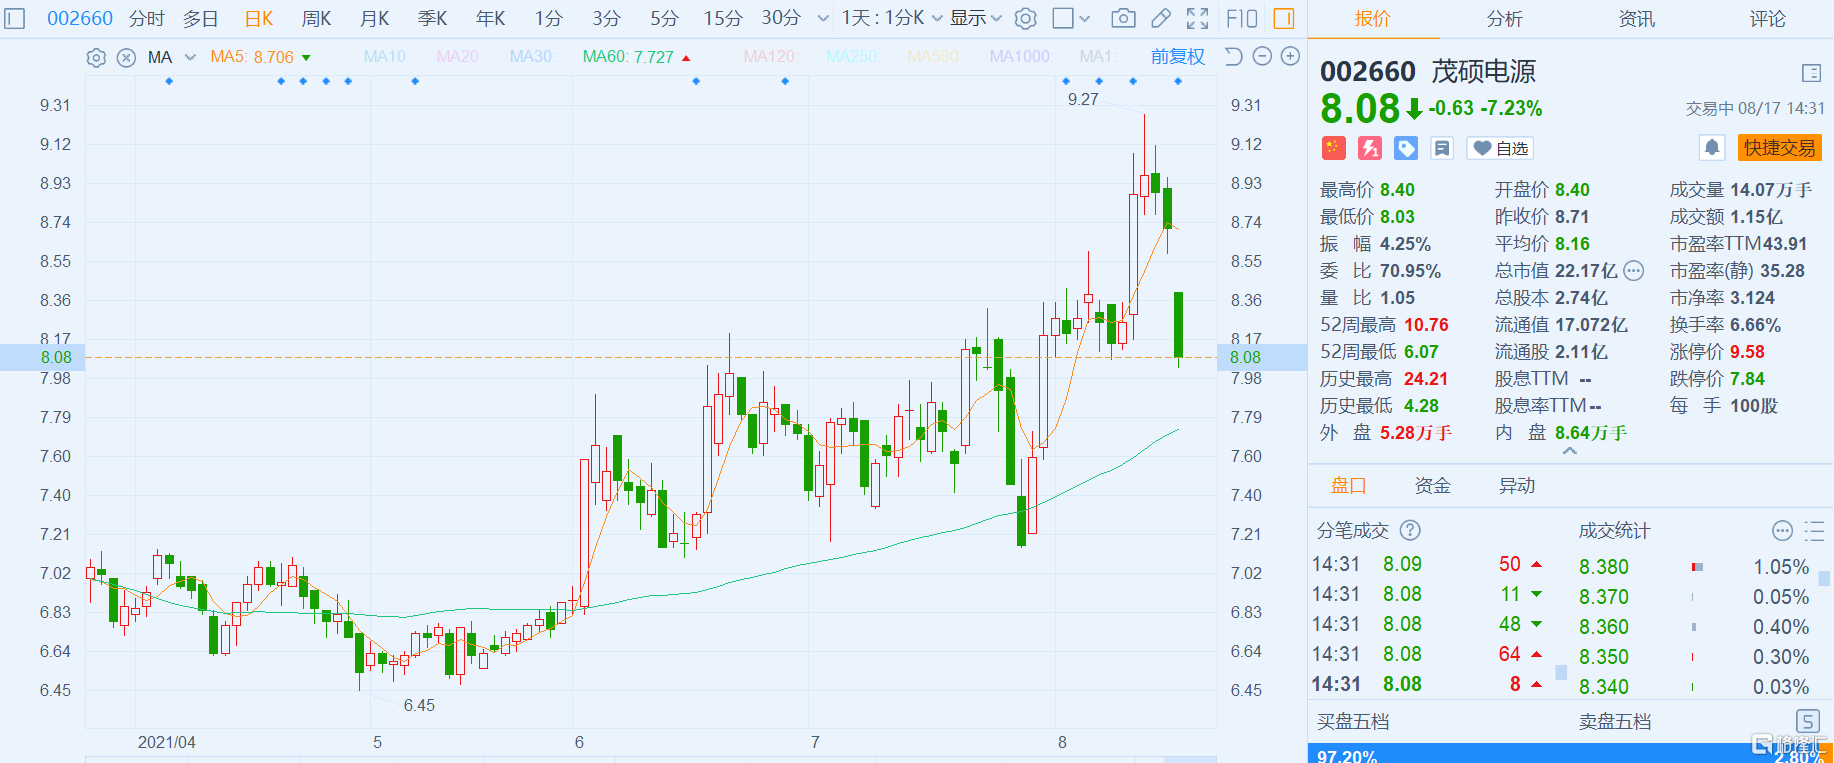Open help for 分笔成交
This screenshot has height=763, width=1834.
tap(1410, 530)
